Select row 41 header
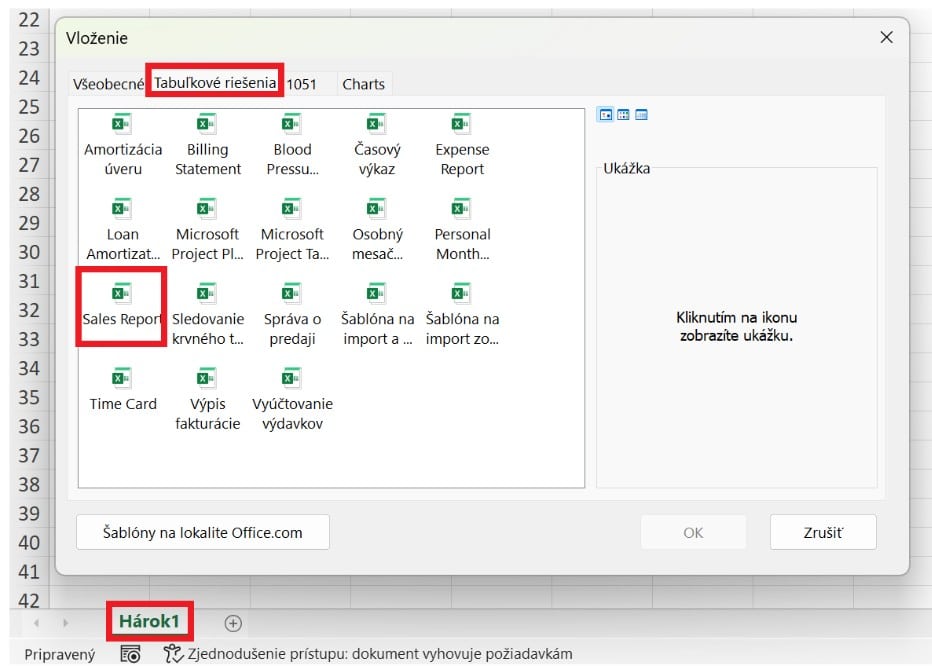The height and width of the screenshot is (668, 932). (x=29, y=572)
